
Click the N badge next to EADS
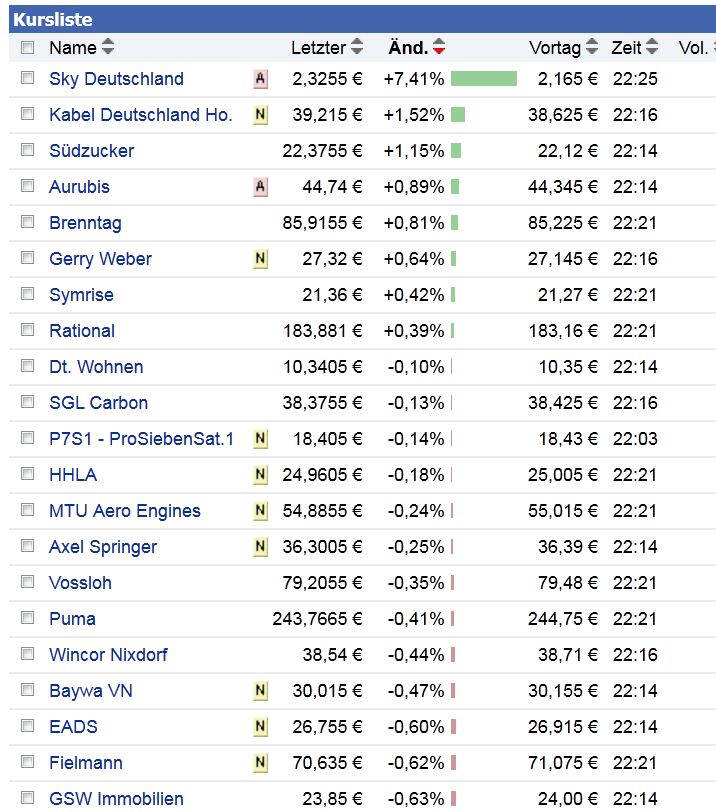tap(261, 727)
